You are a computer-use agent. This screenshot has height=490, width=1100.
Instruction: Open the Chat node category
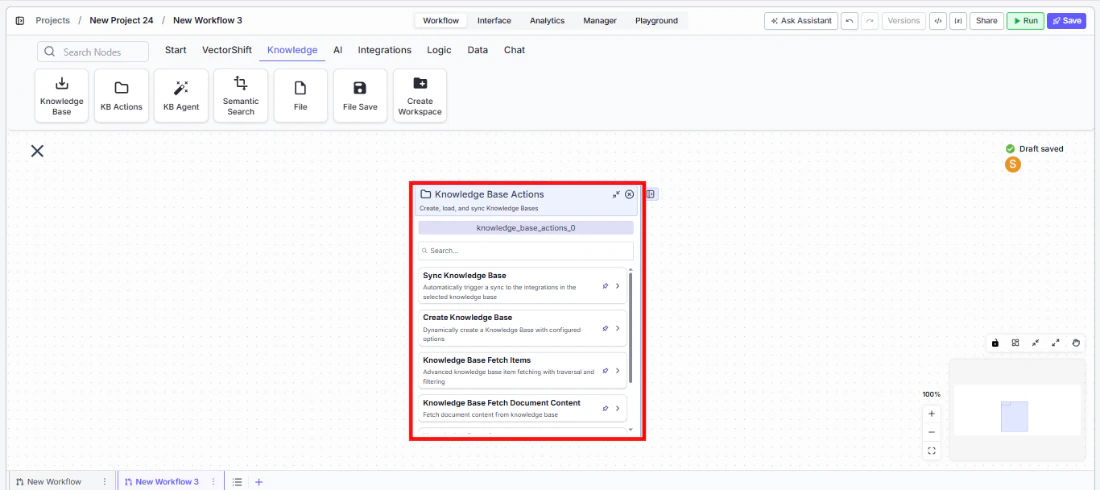pyautogui.click(x=514, y=50)
